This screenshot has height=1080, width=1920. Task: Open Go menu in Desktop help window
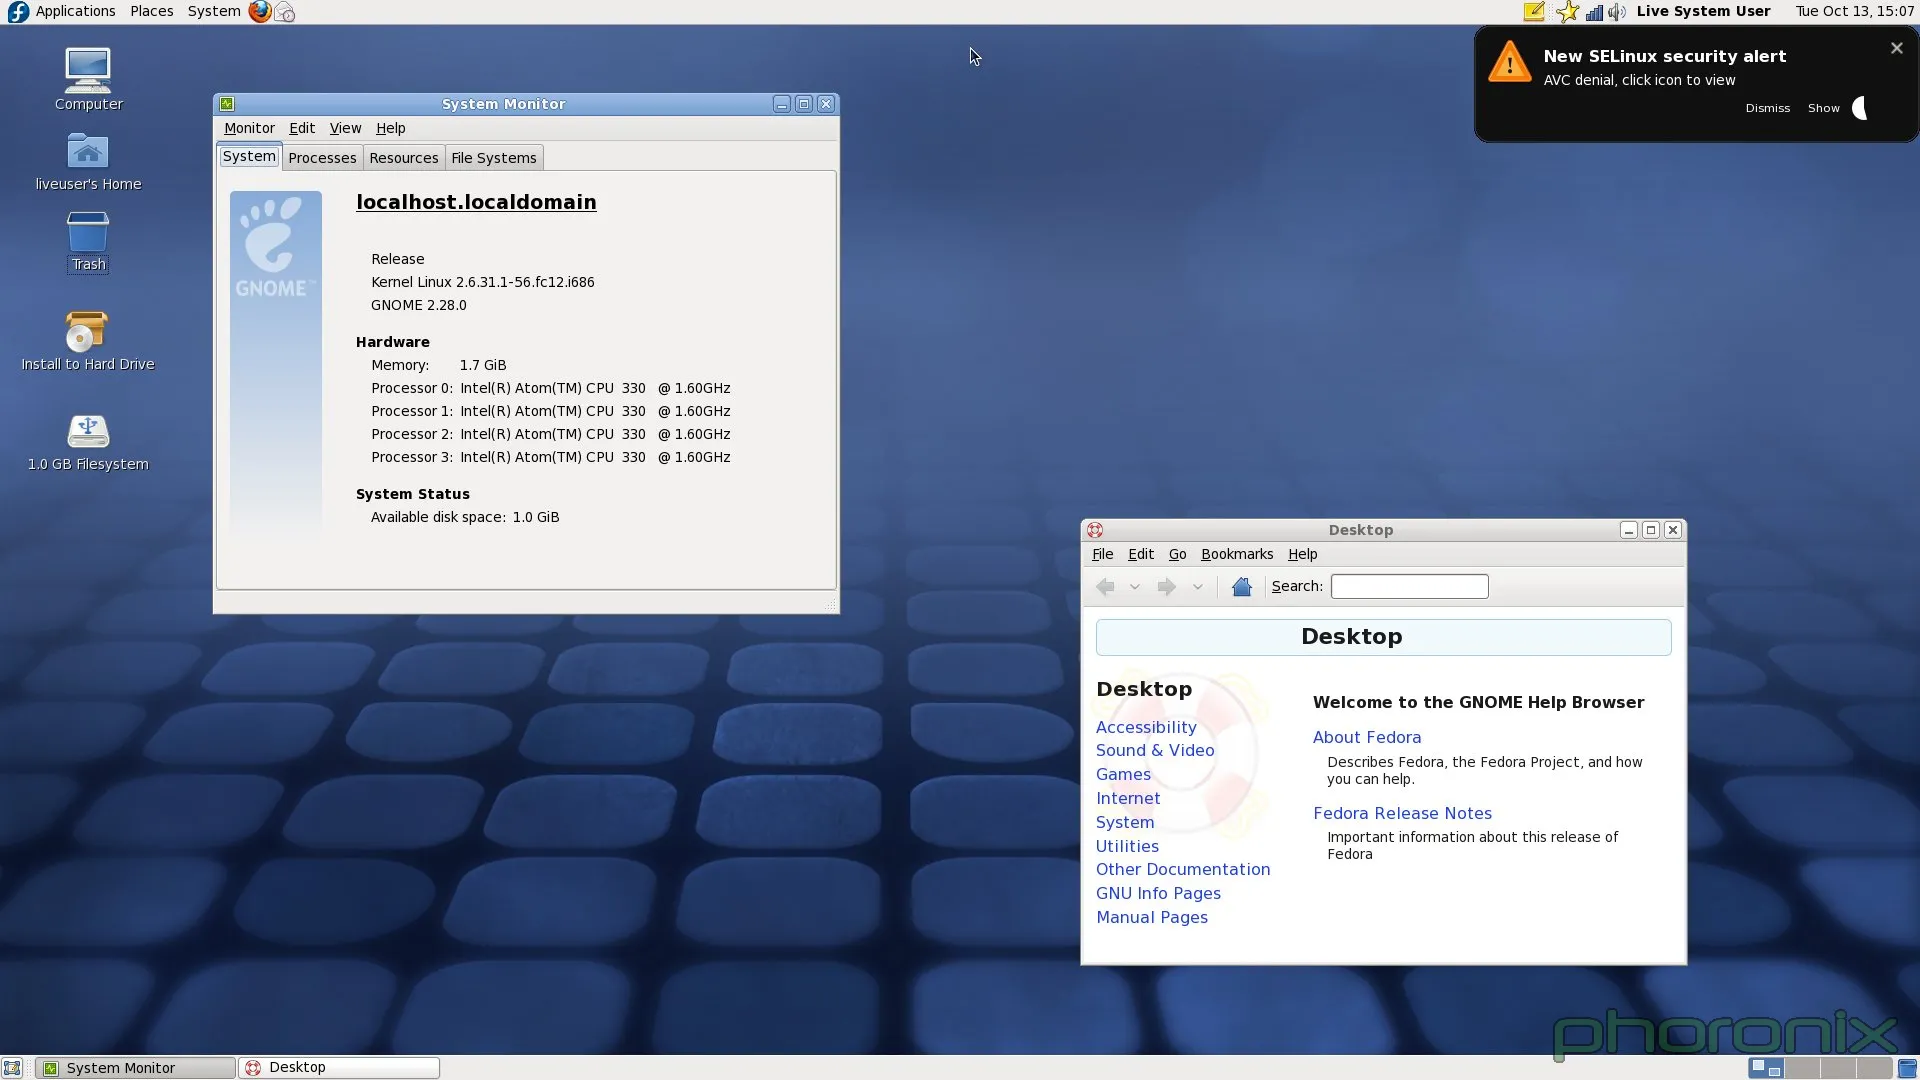1177,554
